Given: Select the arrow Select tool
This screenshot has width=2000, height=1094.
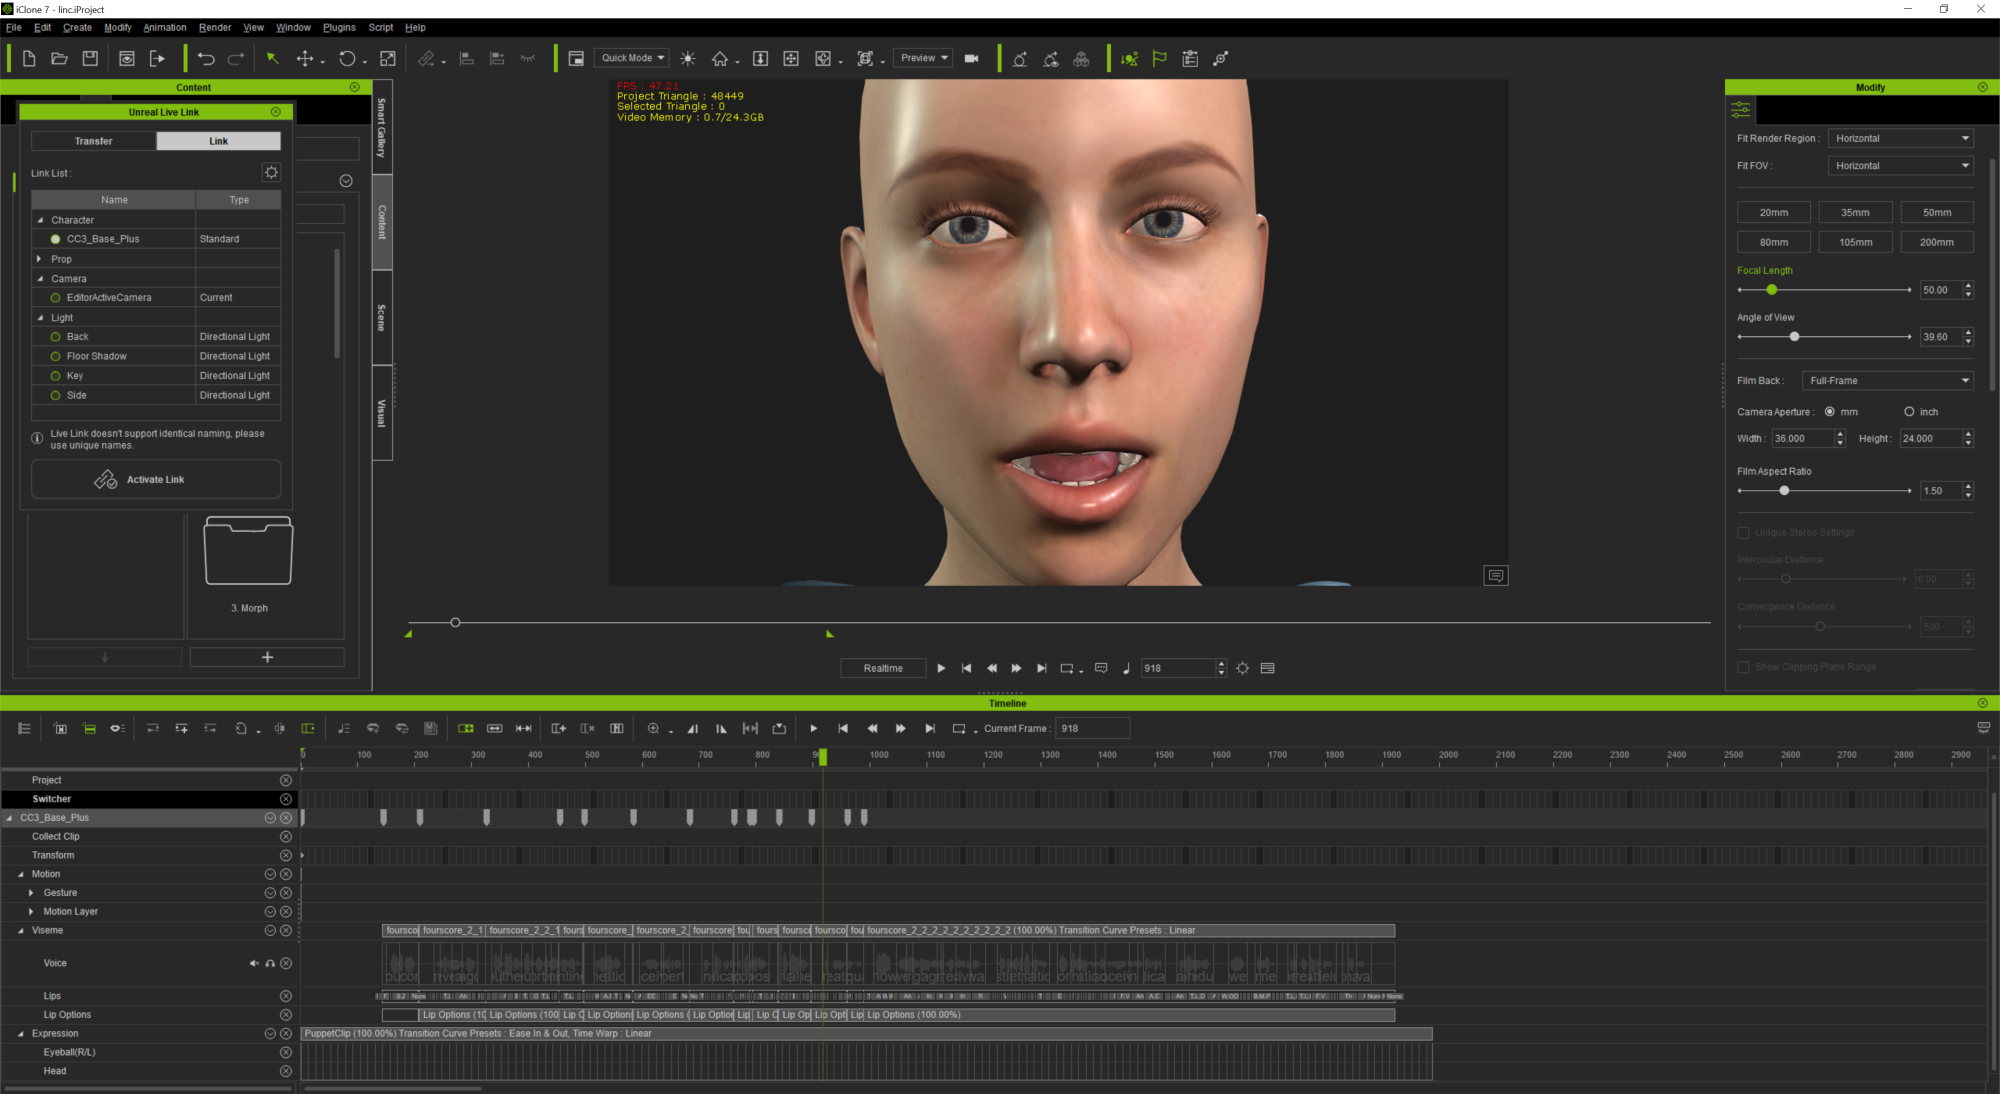Looking at the screenshot, I should pyautogui.click(x=272, y=59).
